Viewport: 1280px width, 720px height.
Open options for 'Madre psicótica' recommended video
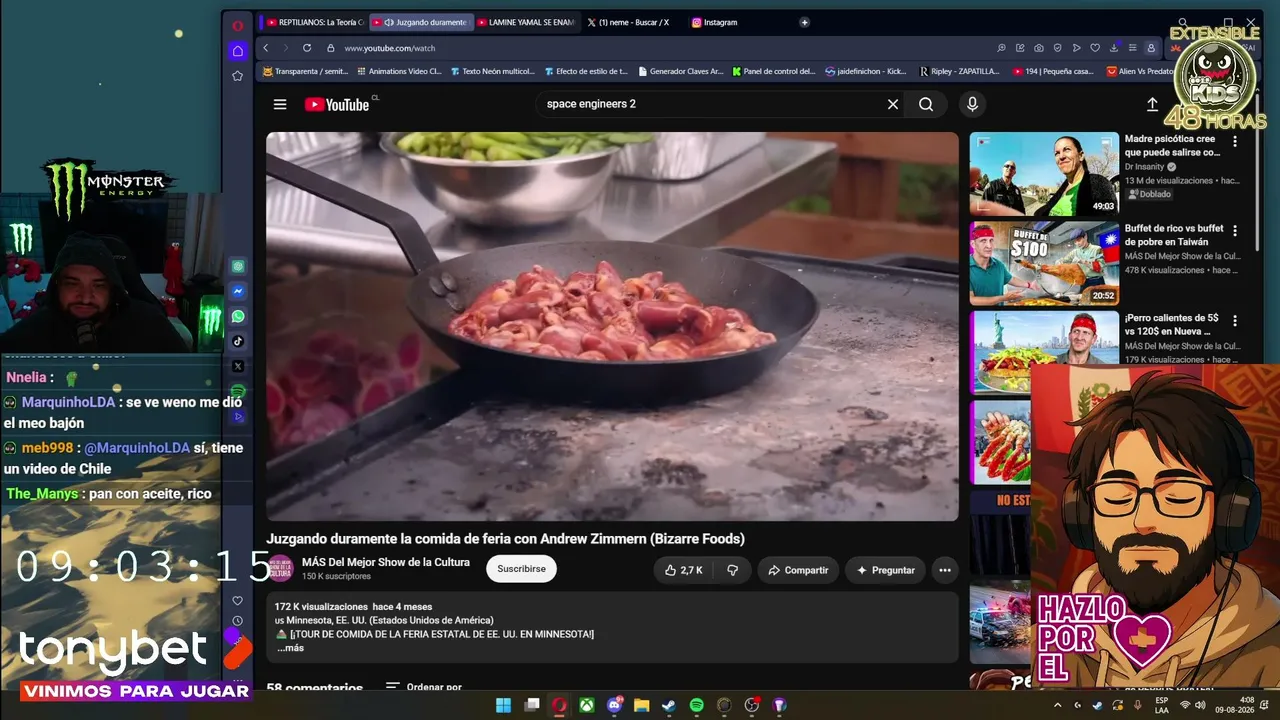1235,142
